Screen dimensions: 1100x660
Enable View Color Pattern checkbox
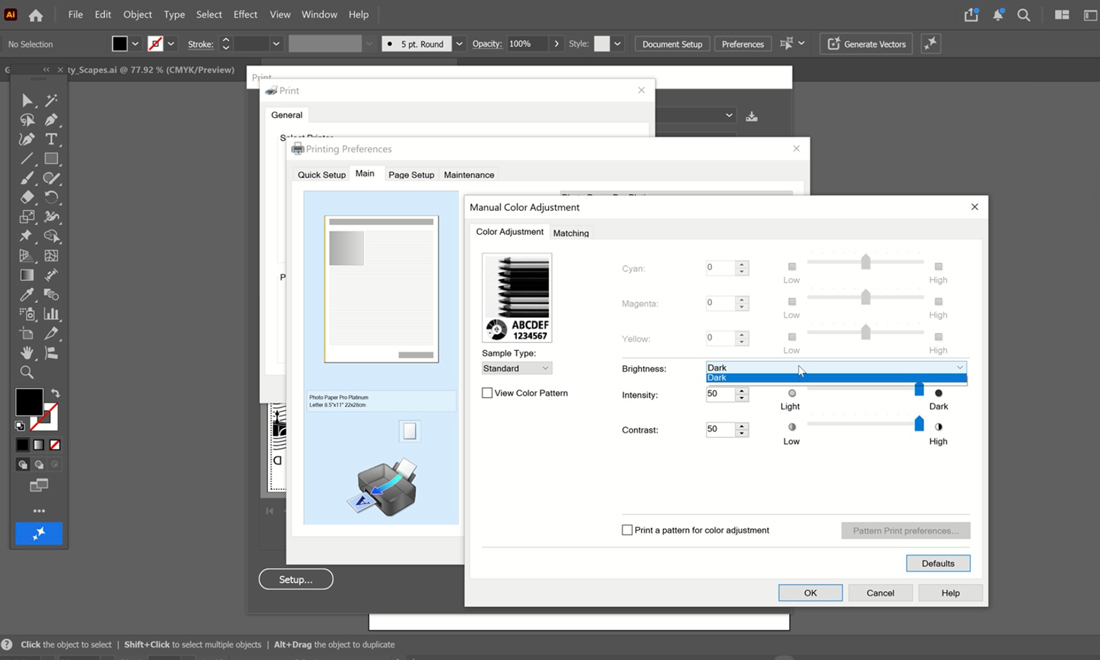(x=487, y=393)
